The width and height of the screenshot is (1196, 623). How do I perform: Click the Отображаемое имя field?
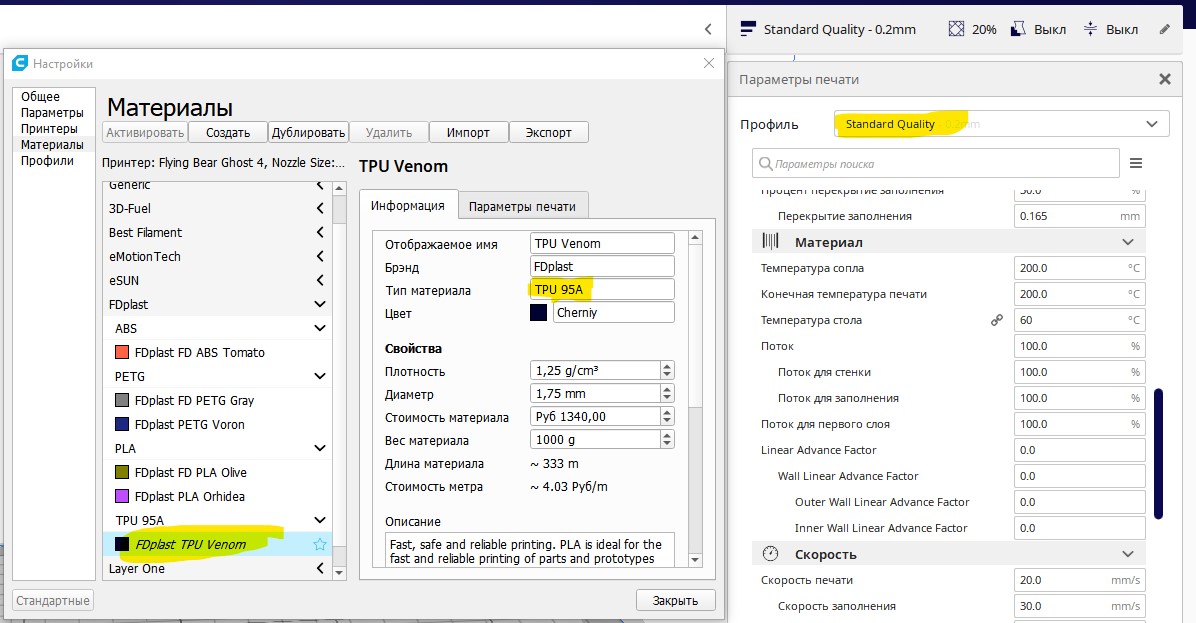tap(602, 243)
